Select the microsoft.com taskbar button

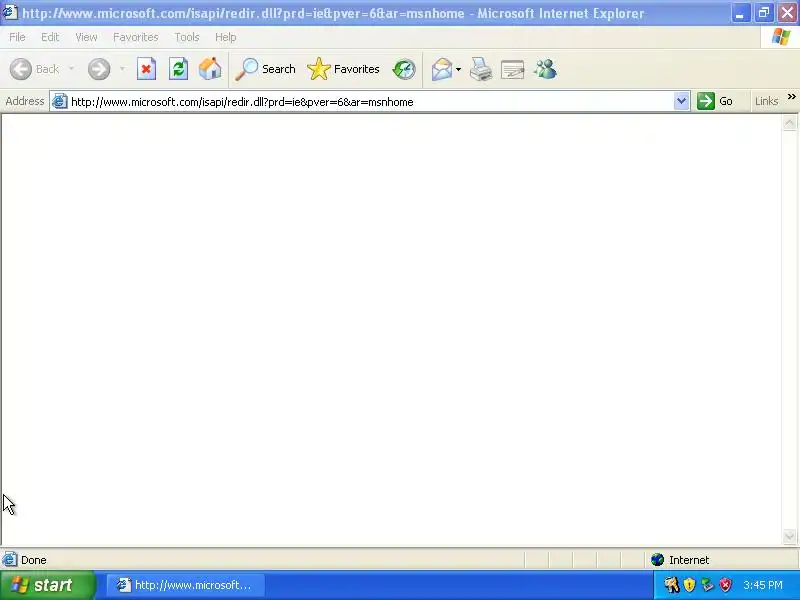[x=185, y=585]
